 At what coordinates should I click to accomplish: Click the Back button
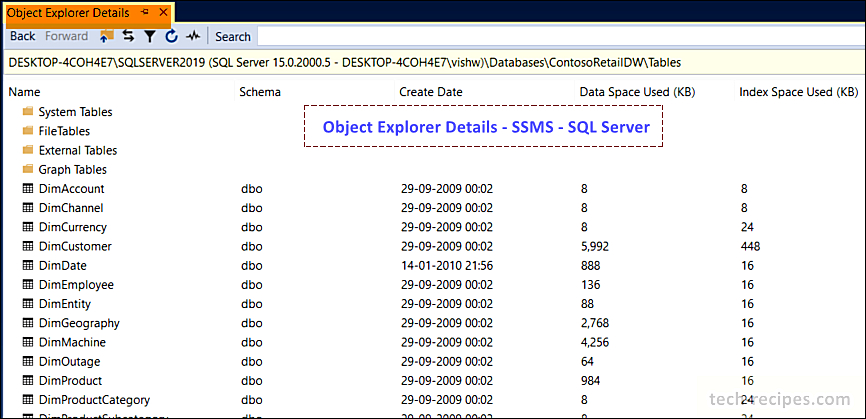pyautogui.click(x=23, y=36)
